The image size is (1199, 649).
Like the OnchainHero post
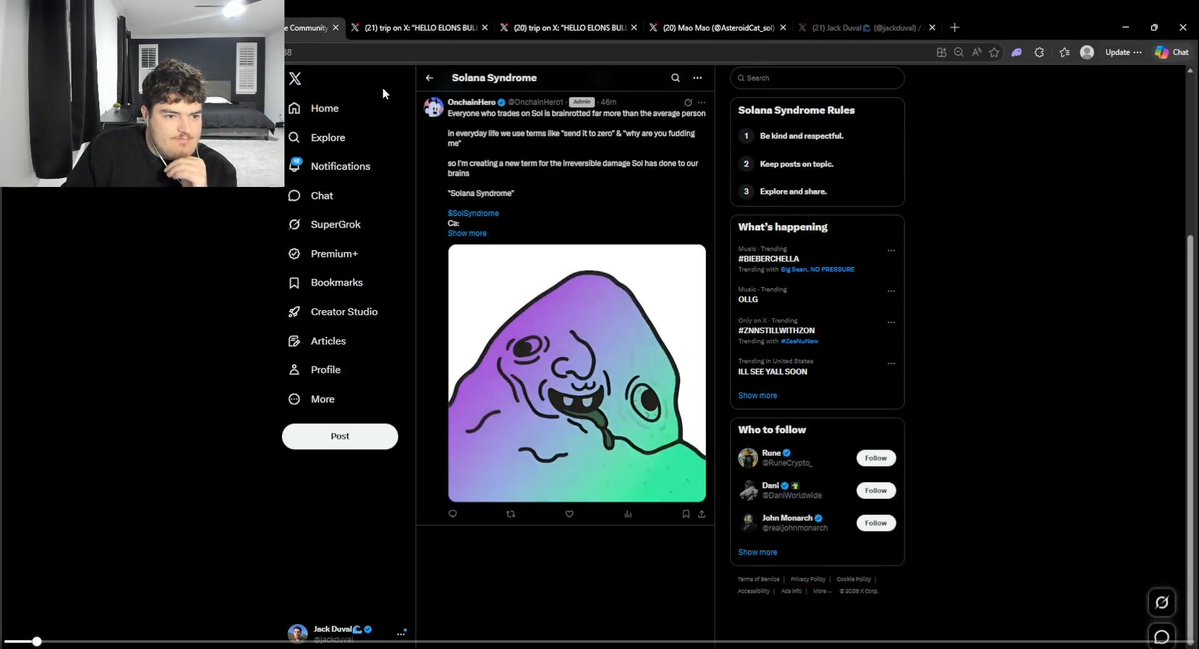tap(569, 514)
